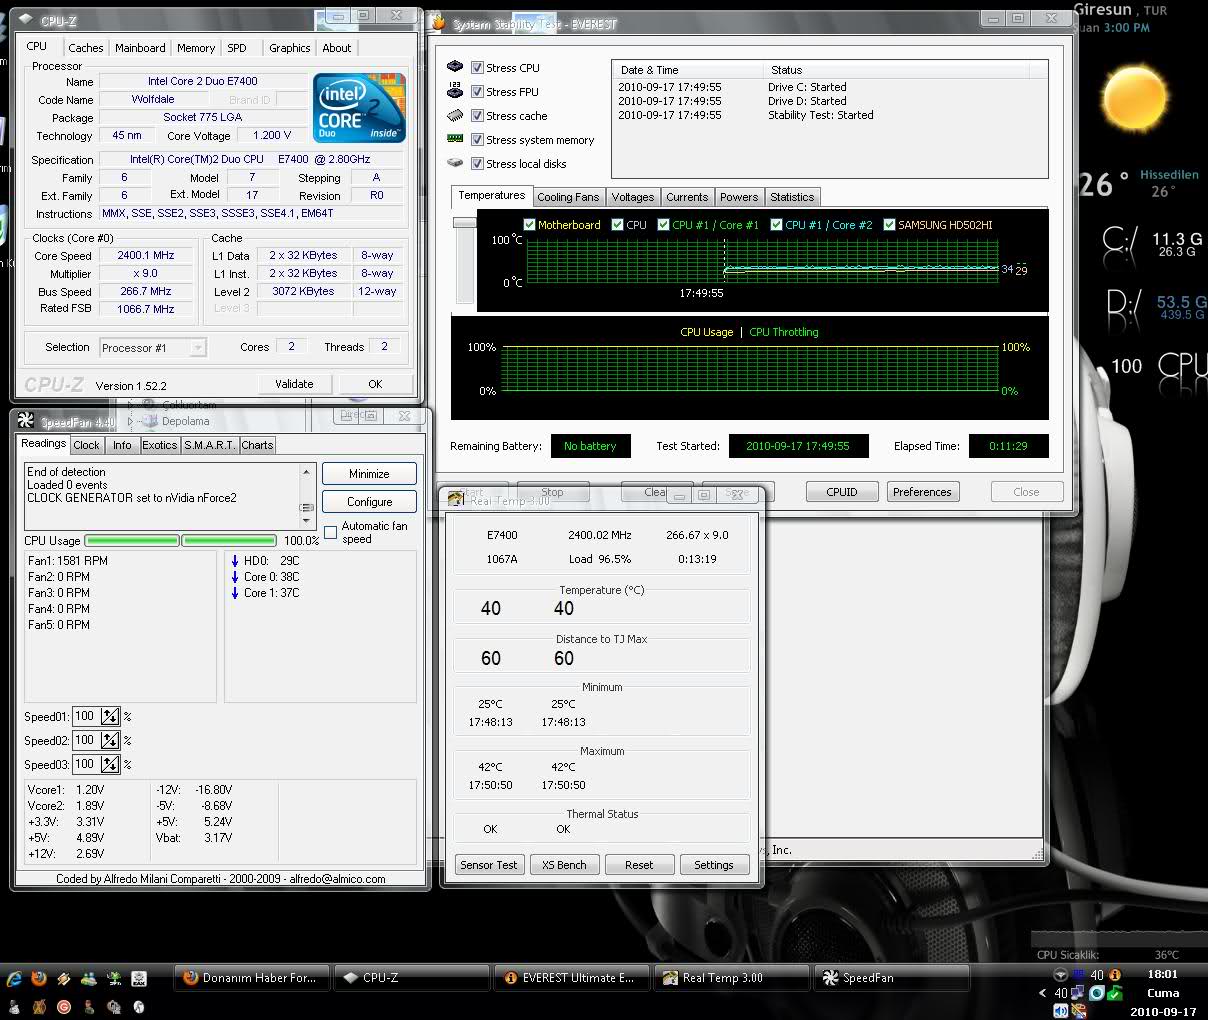Click the SpeedFan fan icon in title bar
Viewport: 1208px width, 1020px height.
(x=27, y=421)
